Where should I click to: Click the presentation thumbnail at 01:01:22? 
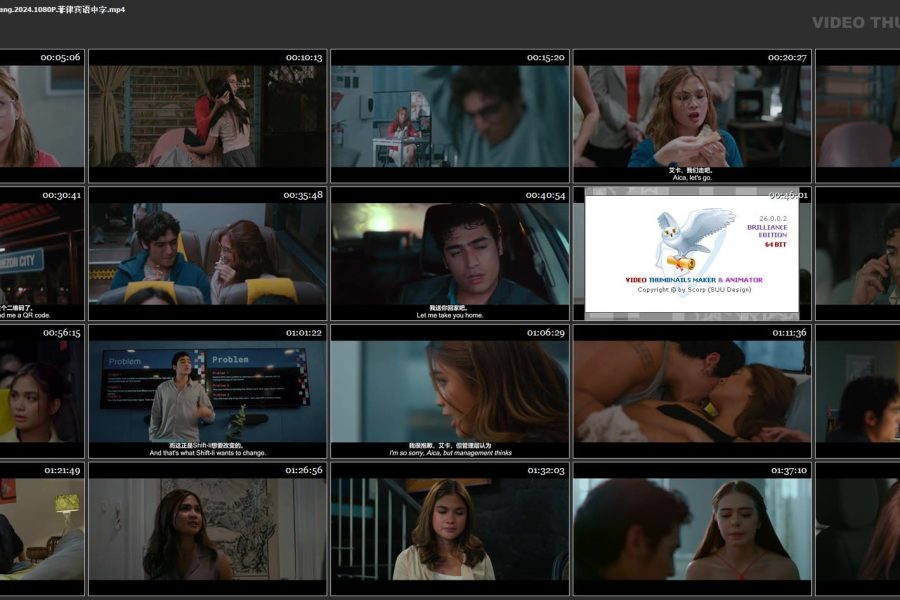(x=207, y=390)
